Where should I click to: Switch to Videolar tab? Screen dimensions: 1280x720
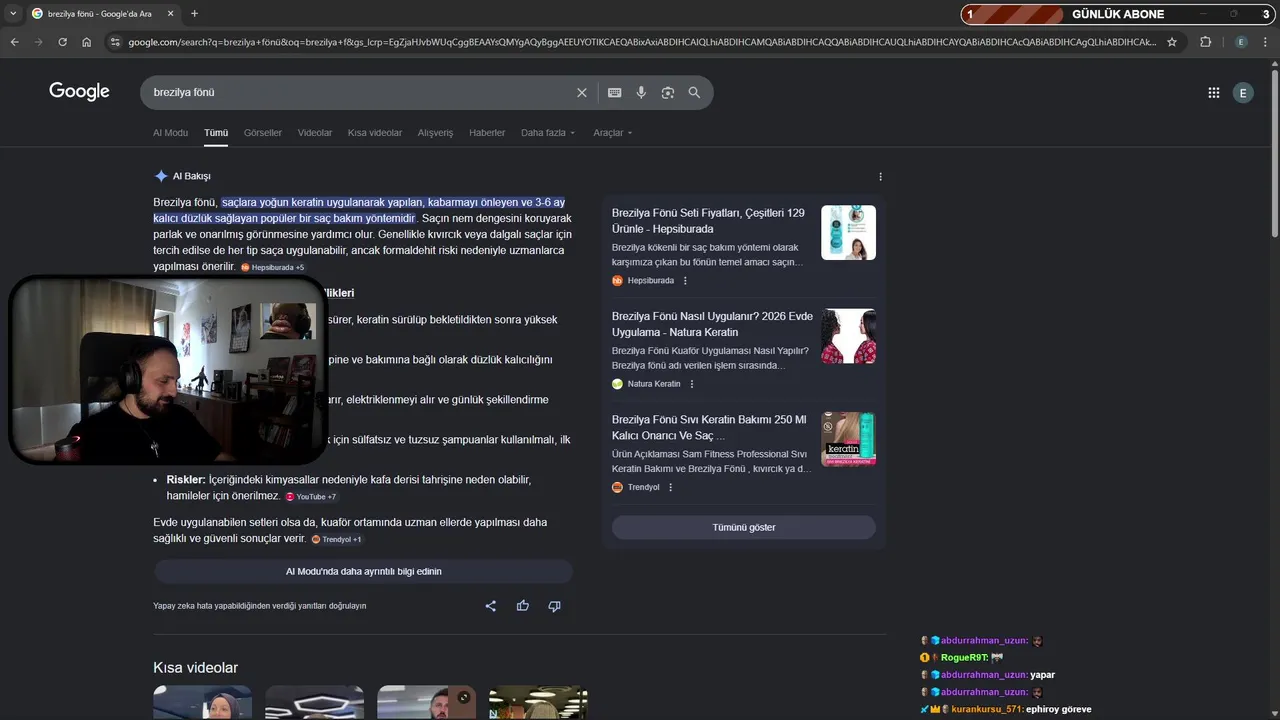[315, 133]
